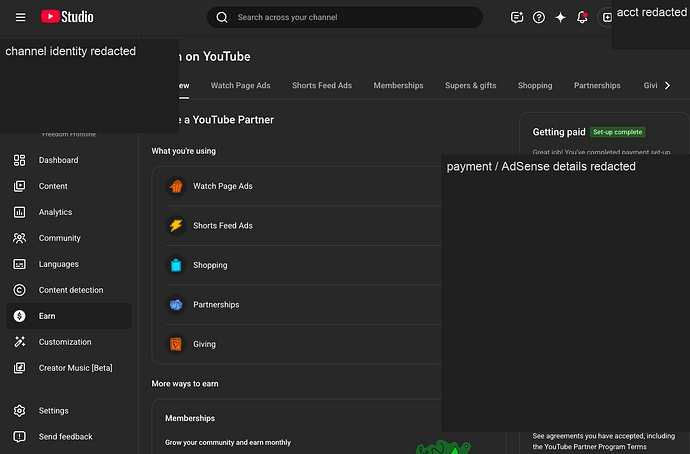Open Community icon in sidebar
This screenshot has height=454, width=690.
pyautogui.click(x=19, y=238)
